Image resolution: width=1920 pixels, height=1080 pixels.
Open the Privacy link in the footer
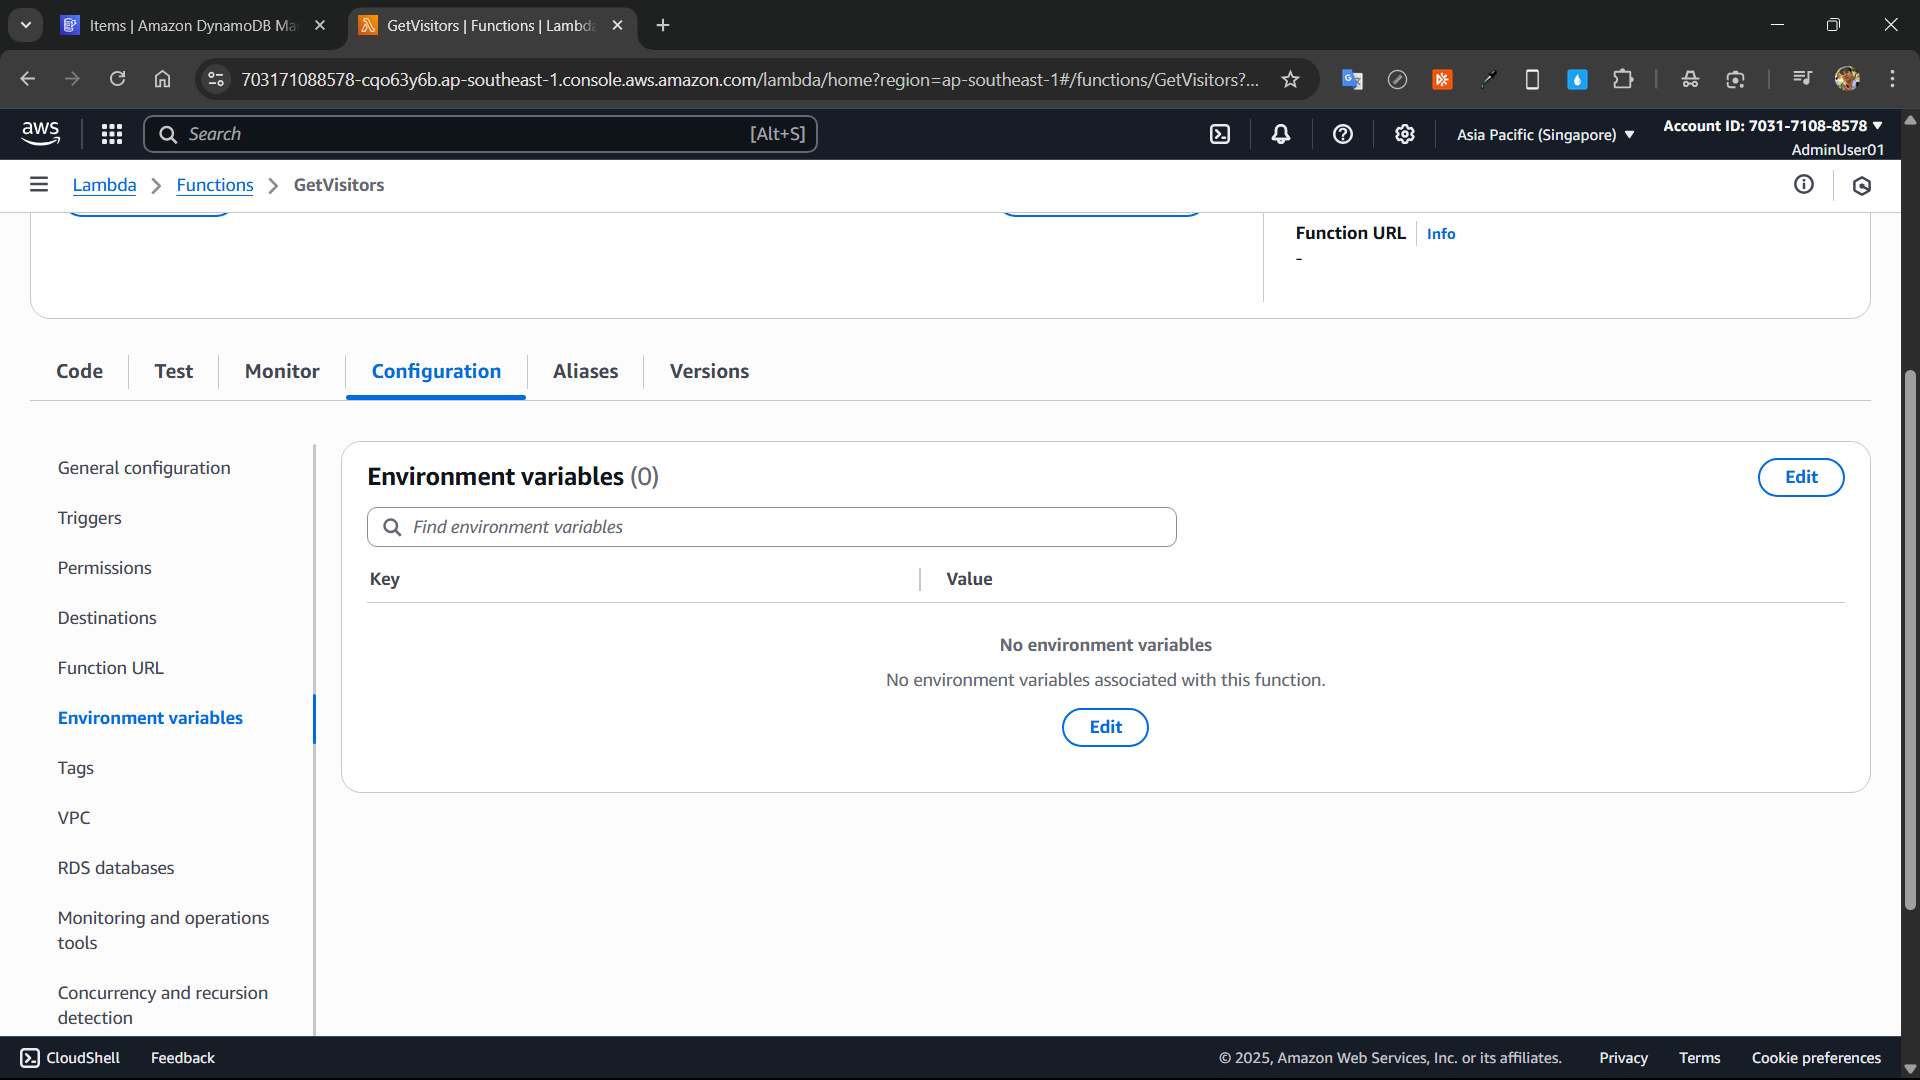(1623, 1058)
